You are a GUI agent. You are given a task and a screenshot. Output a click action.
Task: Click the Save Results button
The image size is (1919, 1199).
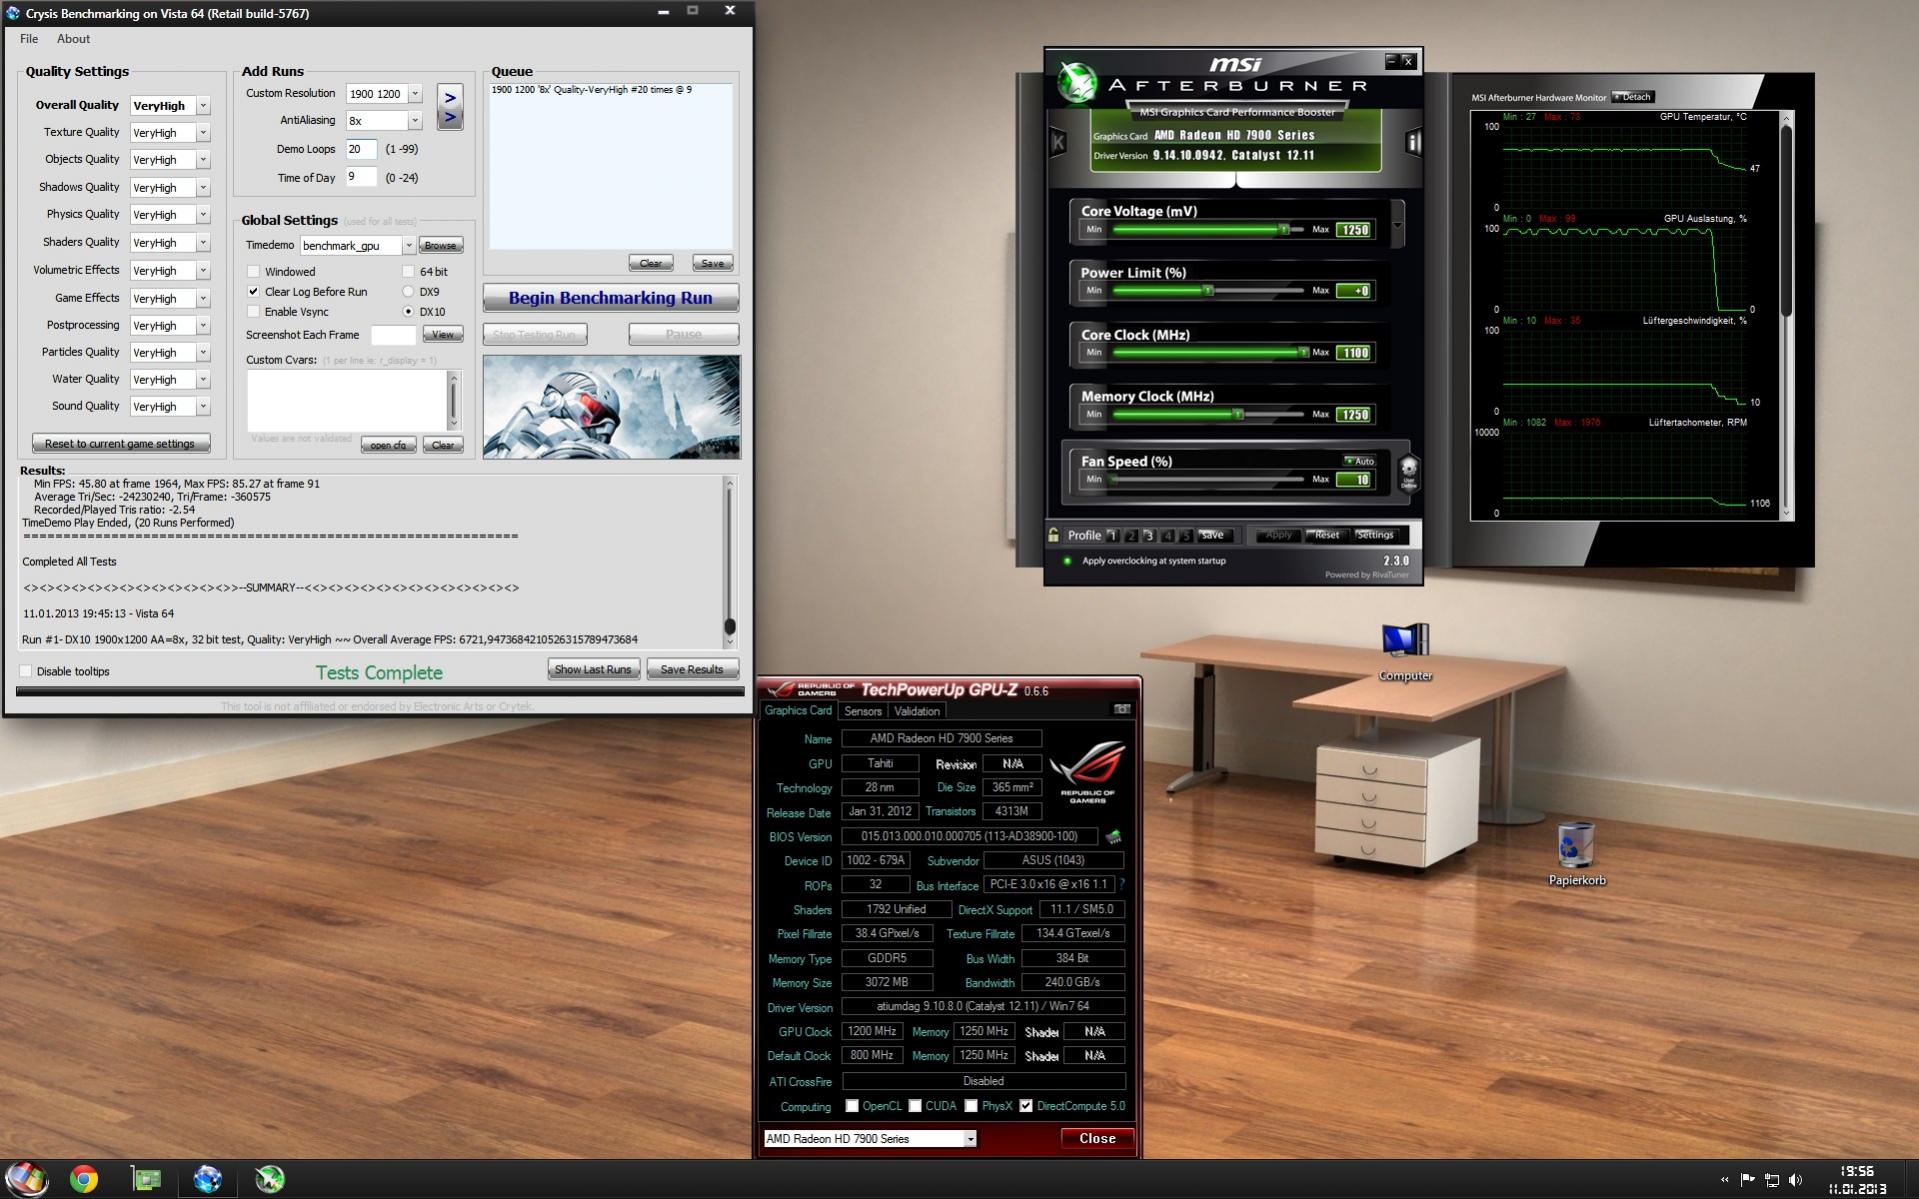[x=692, y=669]
